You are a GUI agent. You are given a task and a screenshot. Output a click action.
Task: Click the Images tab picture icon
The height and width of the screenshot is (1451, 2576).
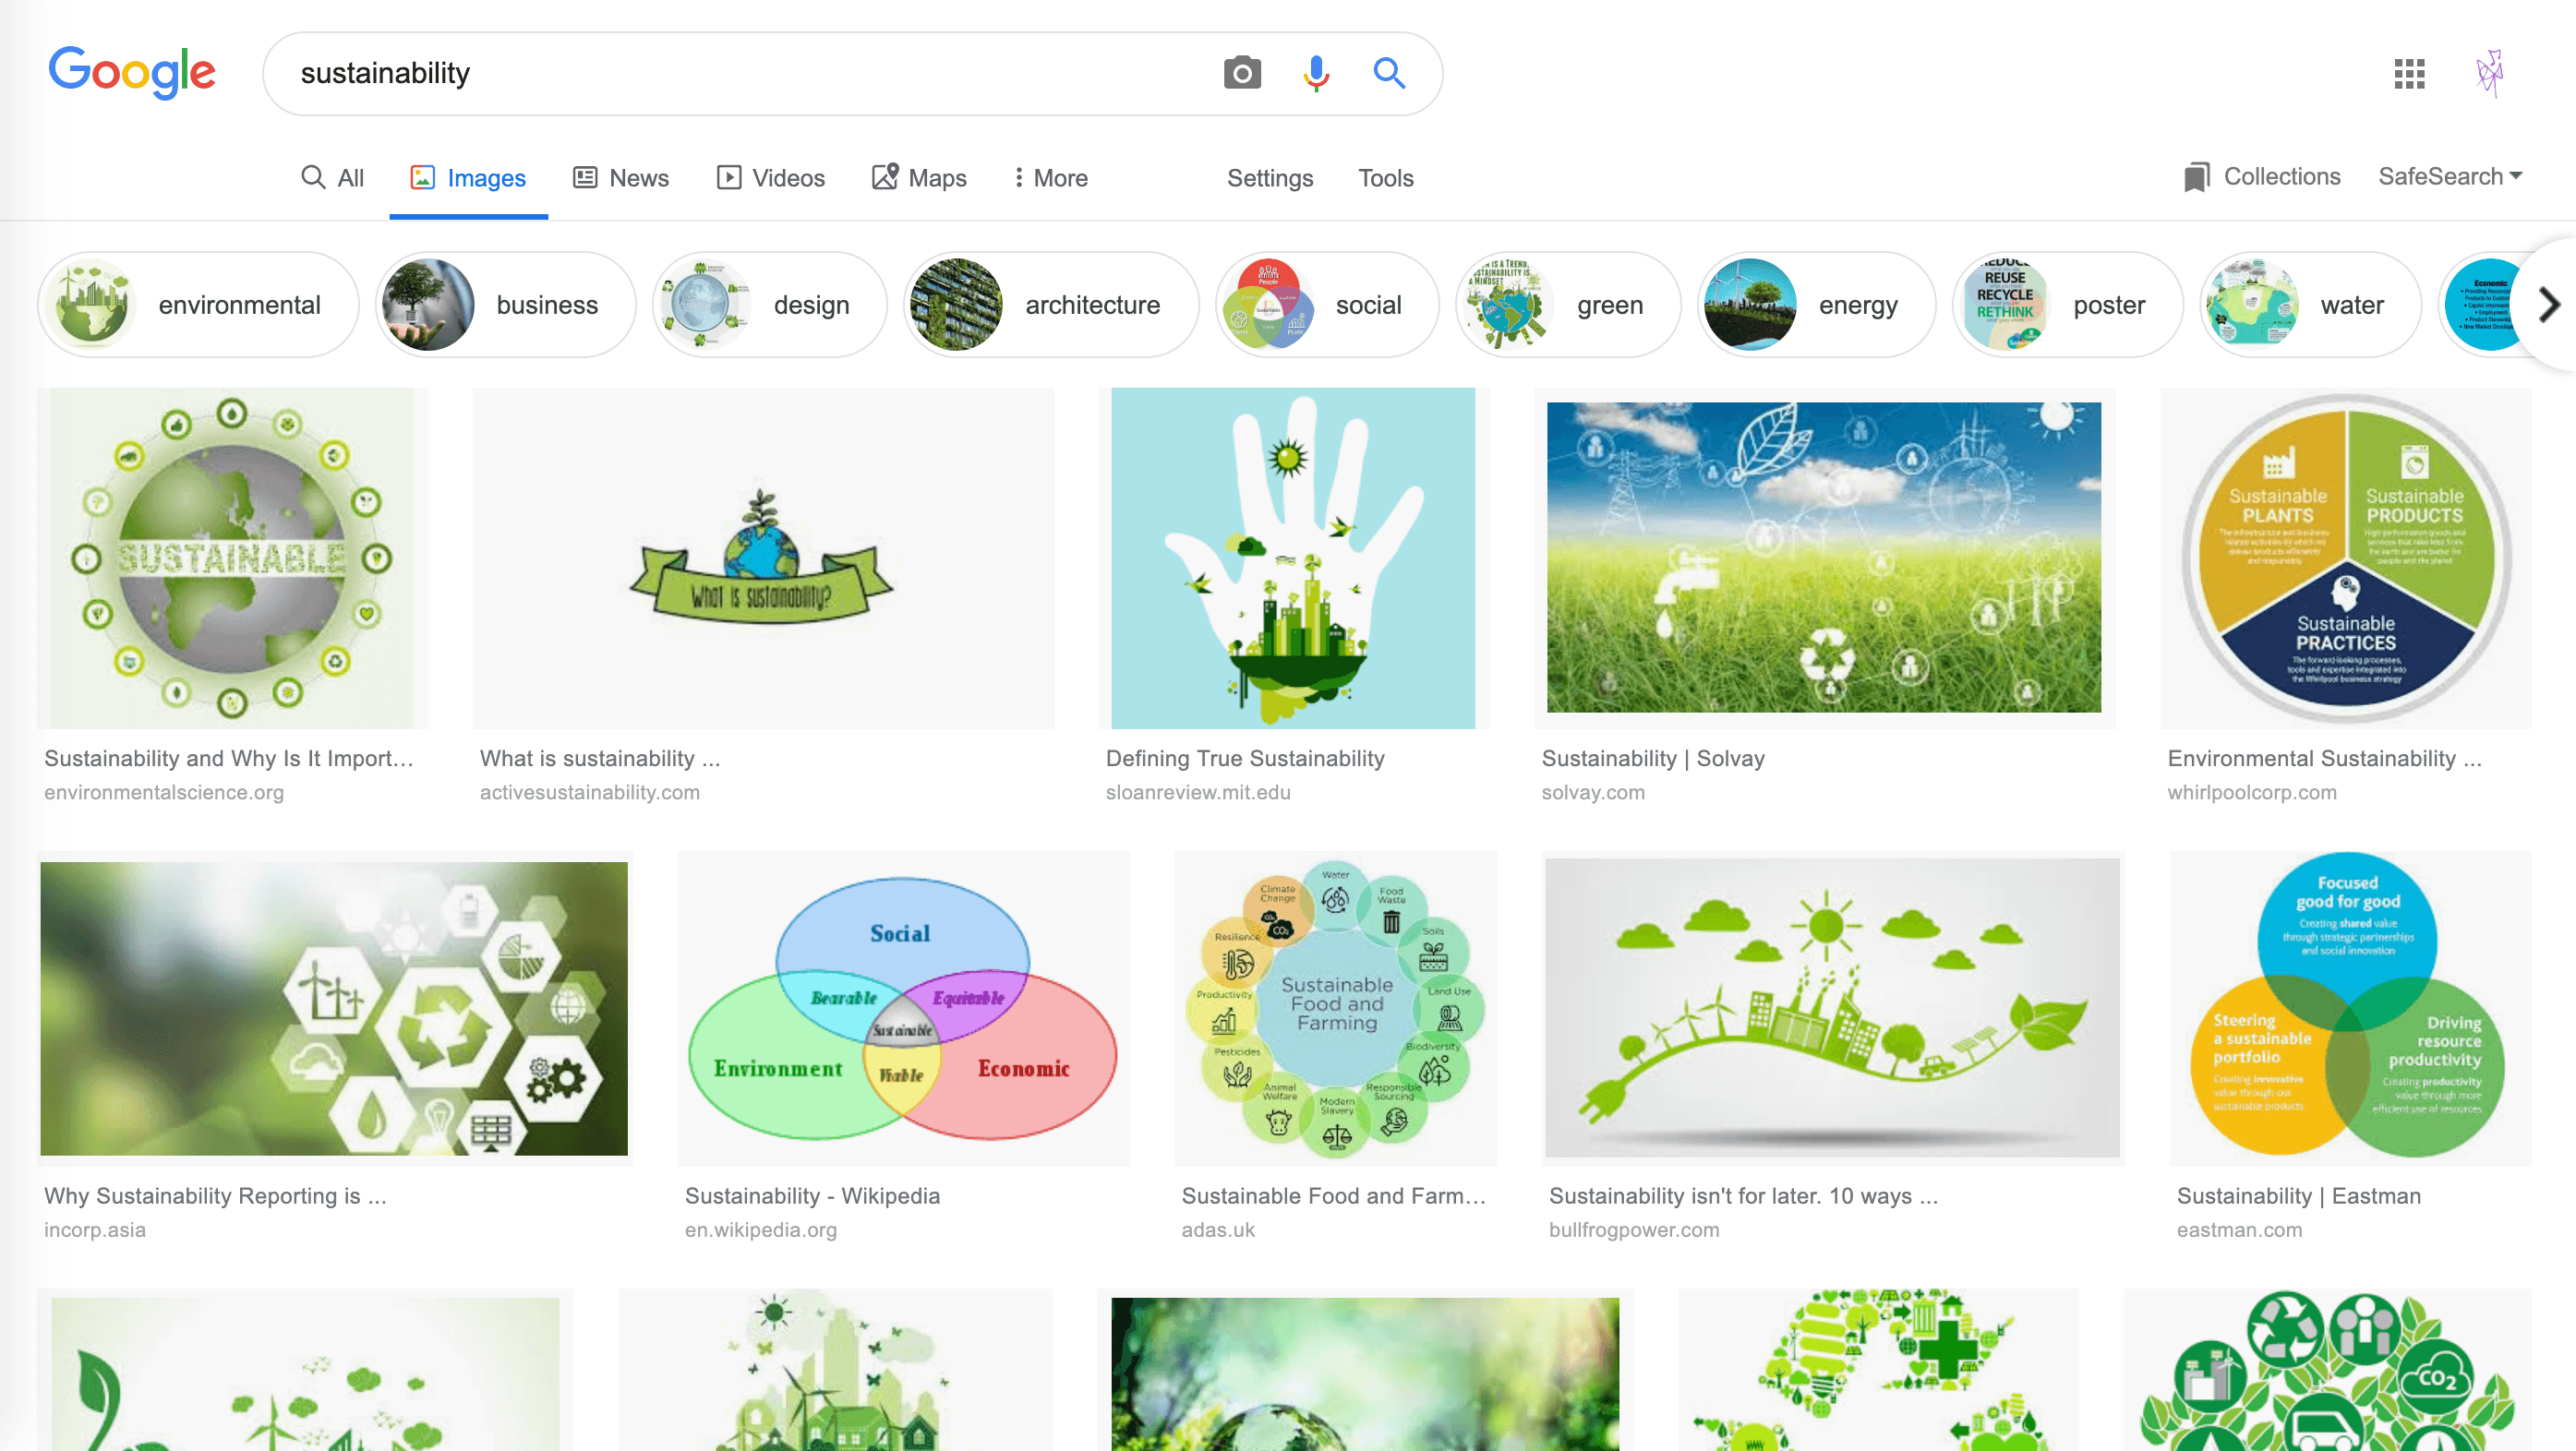pyautogui.click(x=423, y=177)
